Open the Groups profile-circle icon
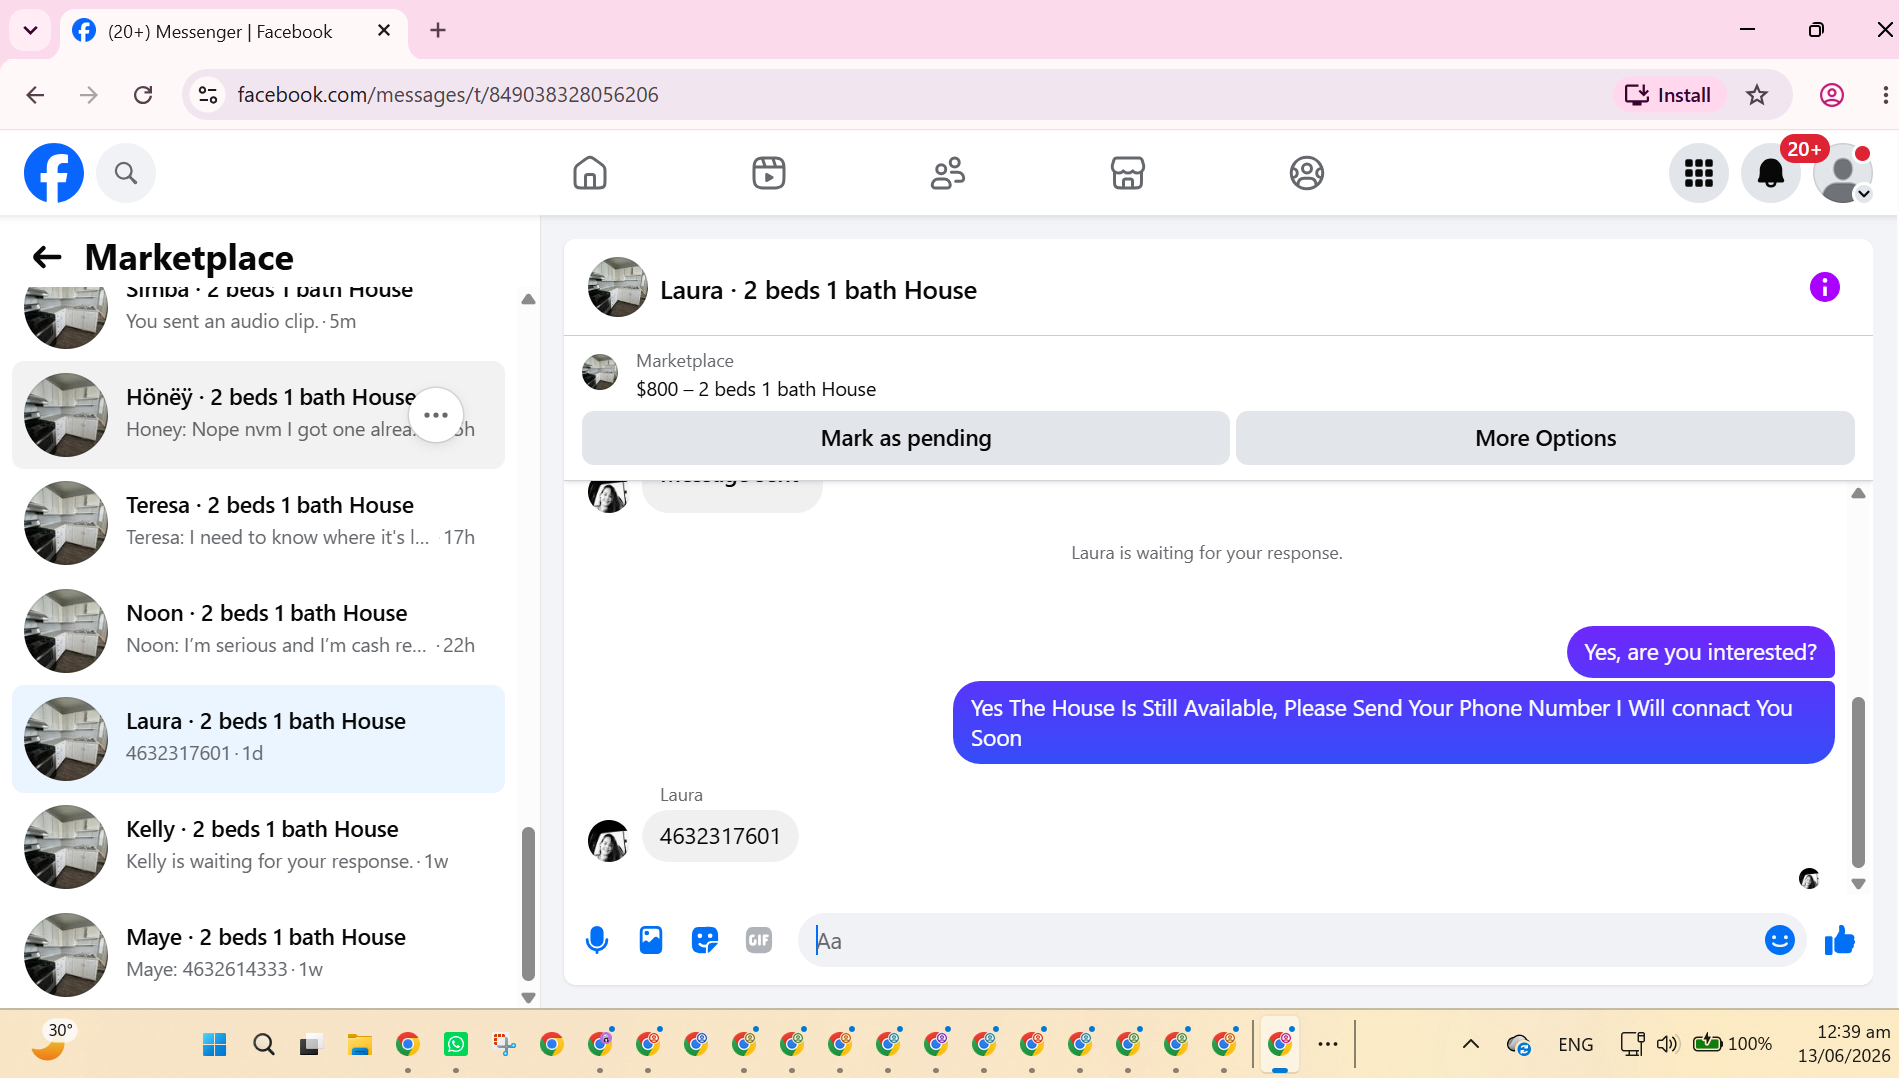Image resolution: width=1899 pixels, height=1078 pixels. click(x=1306, y=173)
